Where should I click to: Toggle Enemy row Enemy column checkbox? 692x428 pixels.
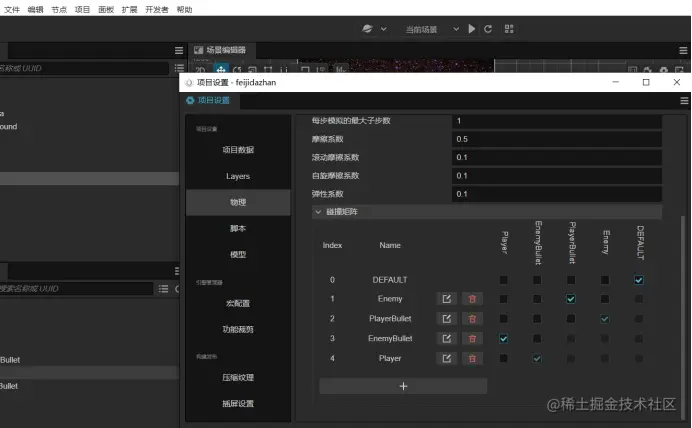[605, 299]
